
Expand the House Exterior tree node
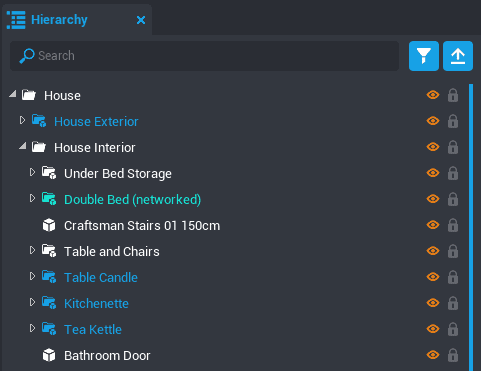pos(22,120)
